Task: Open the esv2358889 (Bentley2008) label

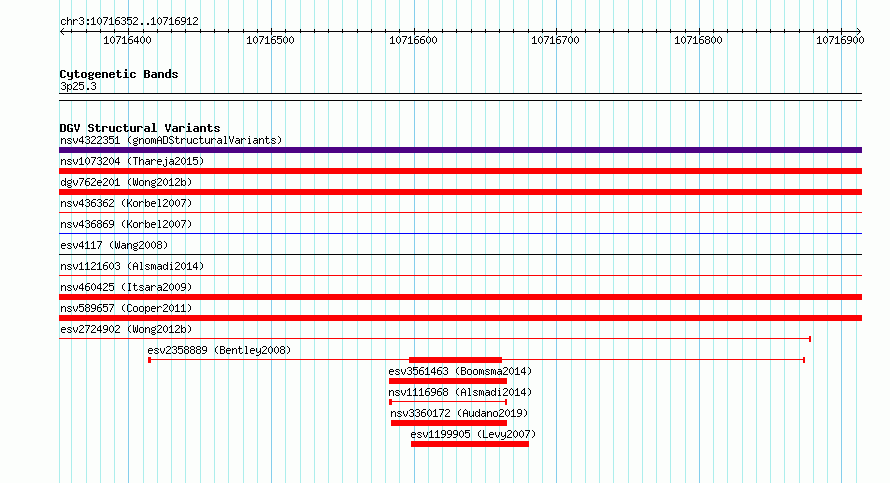Action: [x=219, y=350]
